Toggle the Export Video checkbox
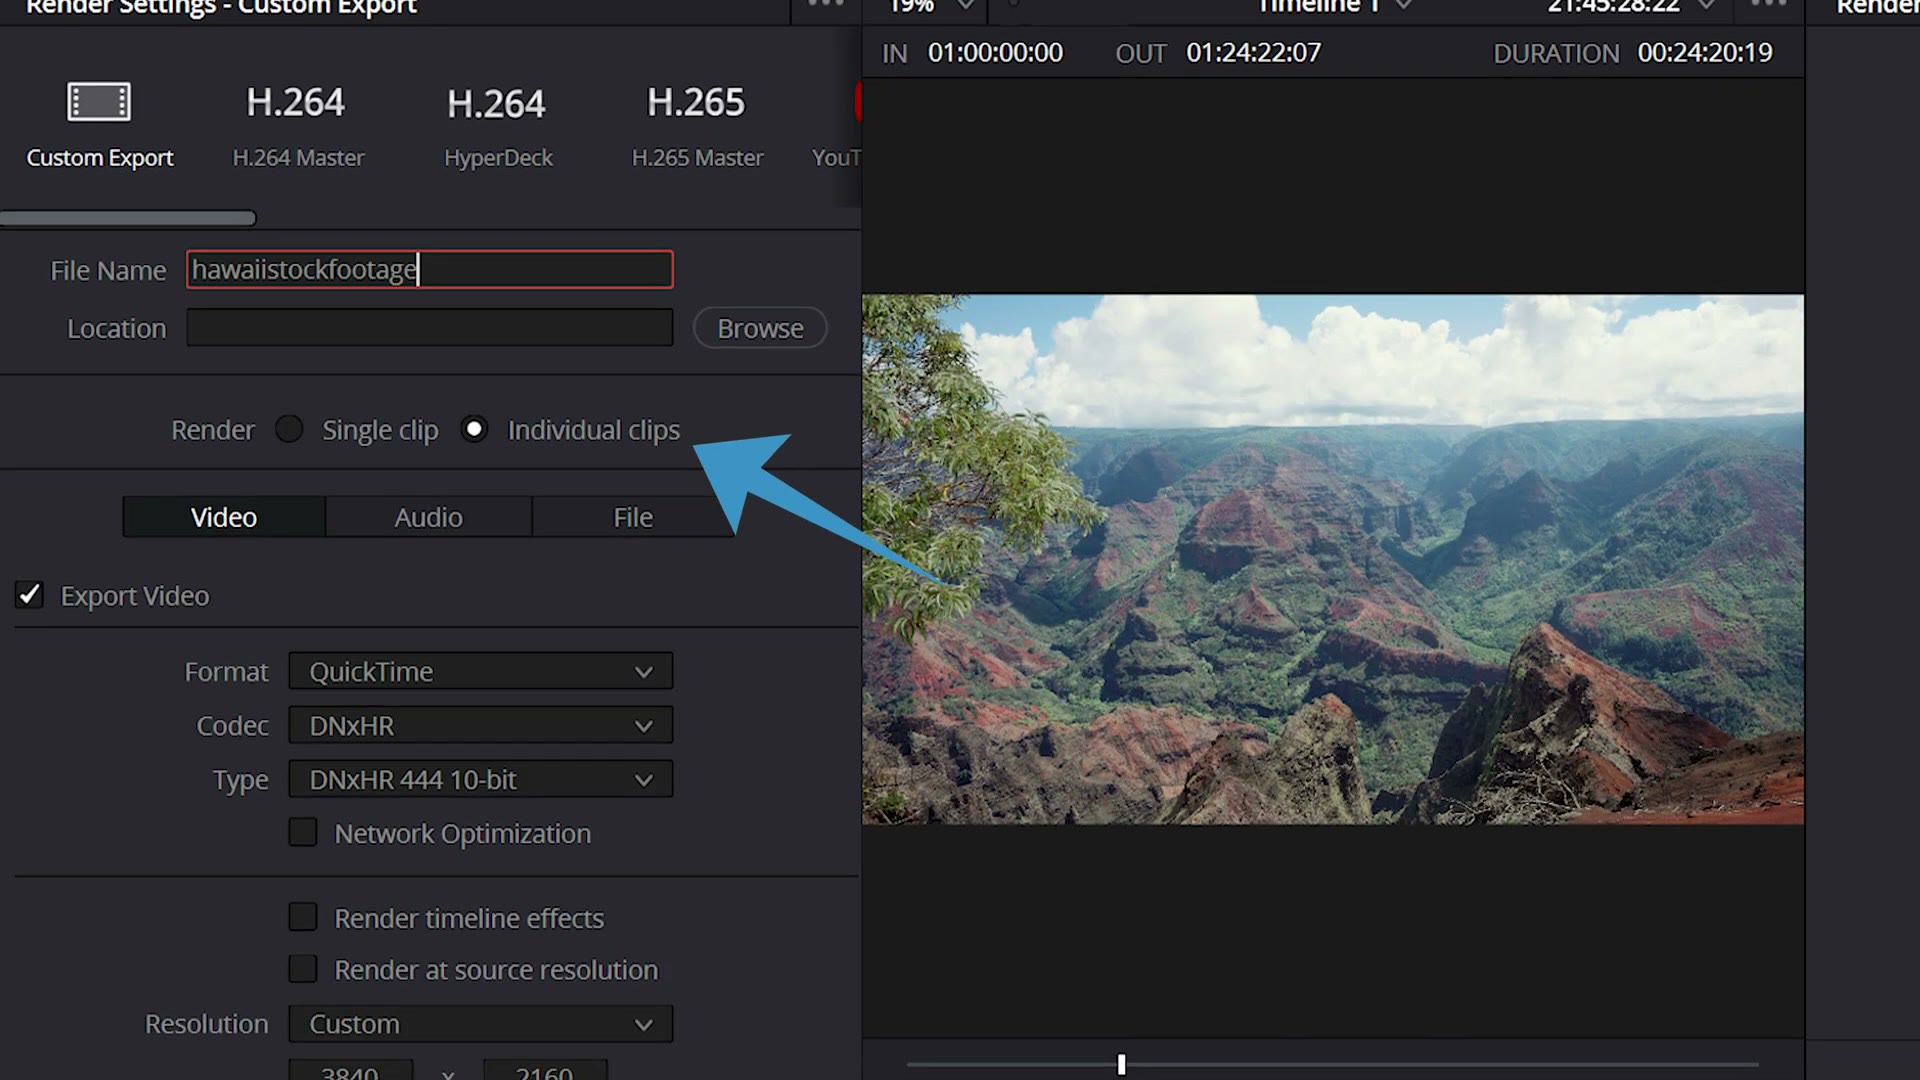Image resolution: width=1920 pixels, height=1080 pixels. coord(29,595)
